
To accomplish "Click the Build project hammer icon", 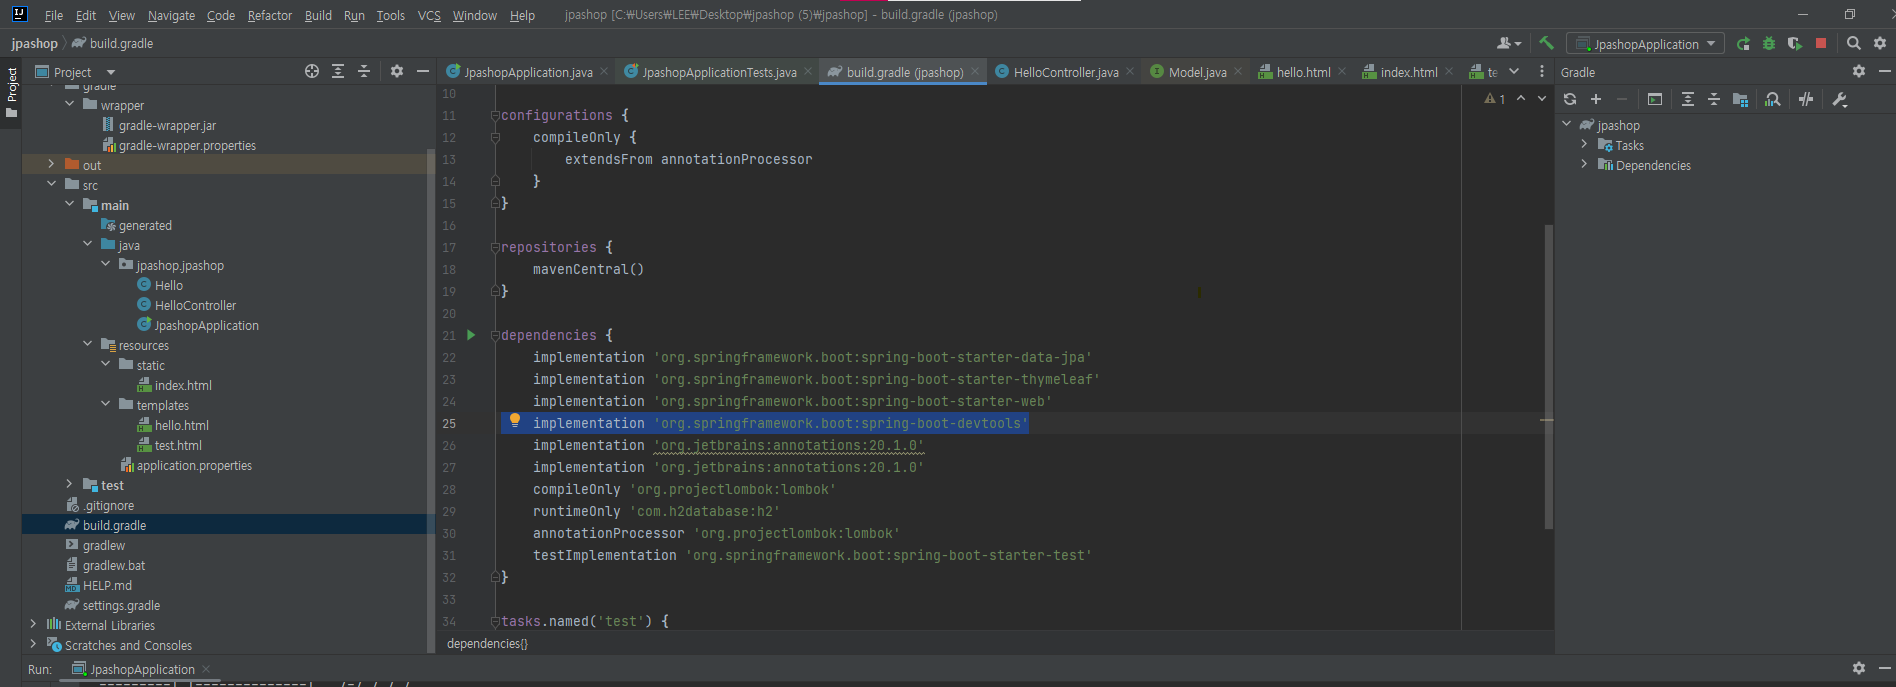I will coord(1546,43).
